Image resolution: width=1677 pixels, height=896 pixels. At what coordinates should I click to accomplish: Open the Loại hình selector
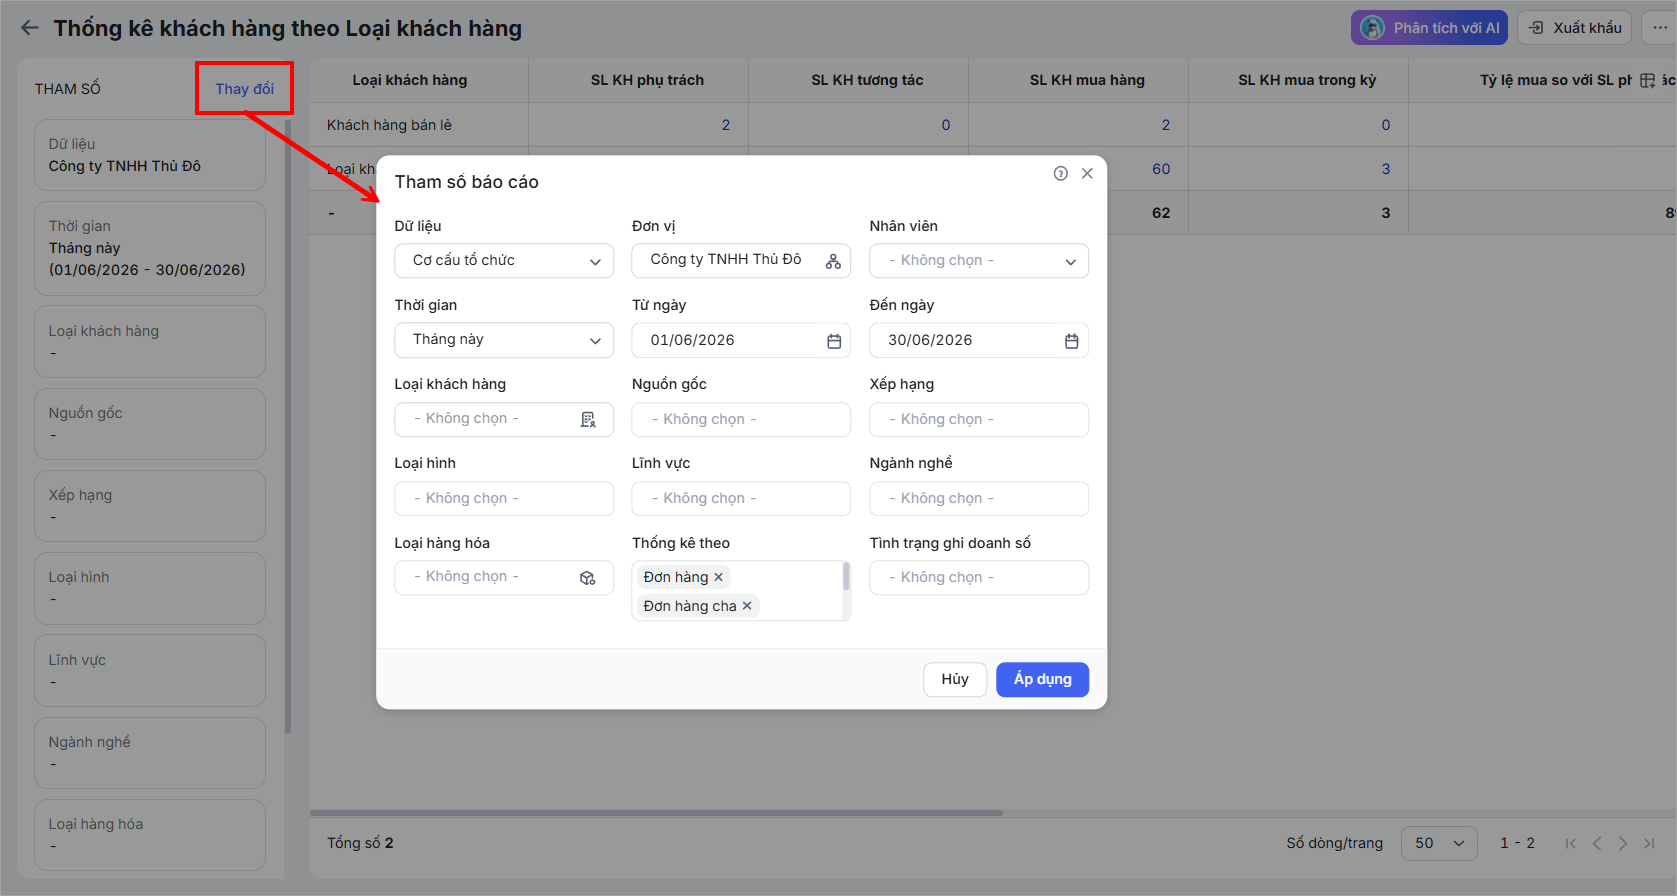click(x=504, y=499)
